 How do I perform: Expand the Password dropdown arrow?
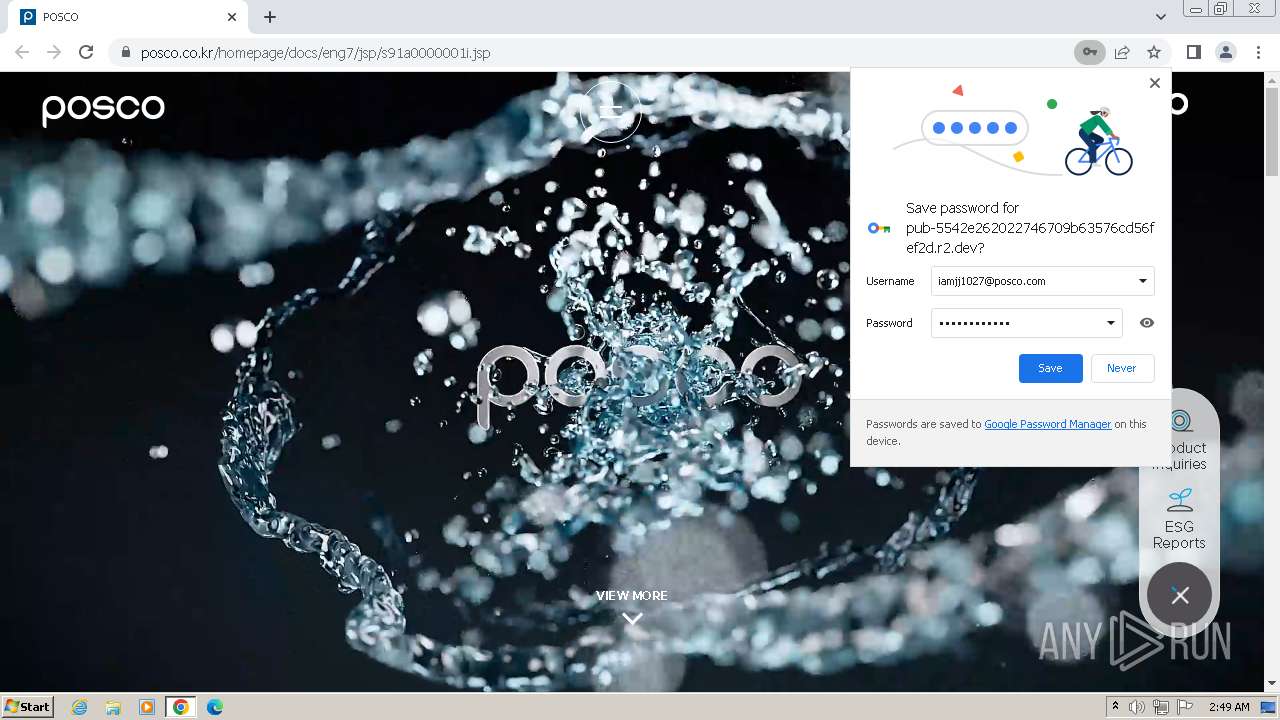[x=1110, y=323]
